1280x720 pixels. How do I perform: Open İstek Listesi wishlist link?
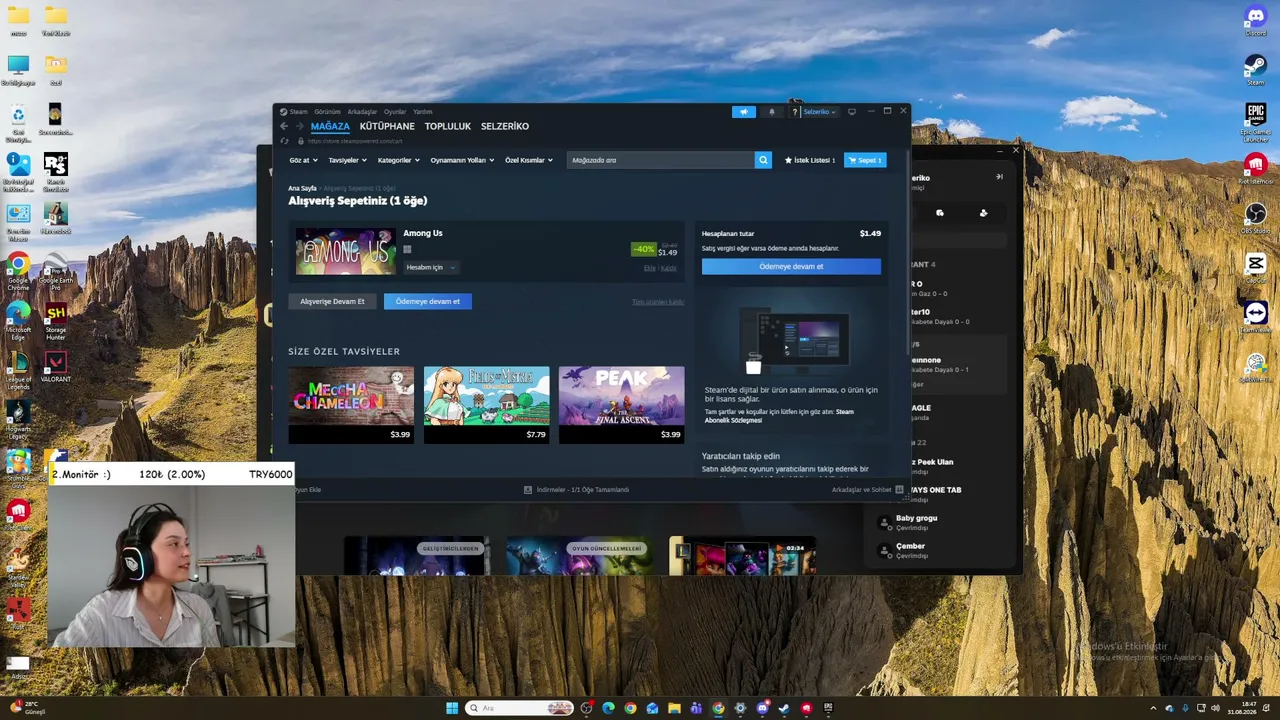pyautogui.click(x=810, y=160)
